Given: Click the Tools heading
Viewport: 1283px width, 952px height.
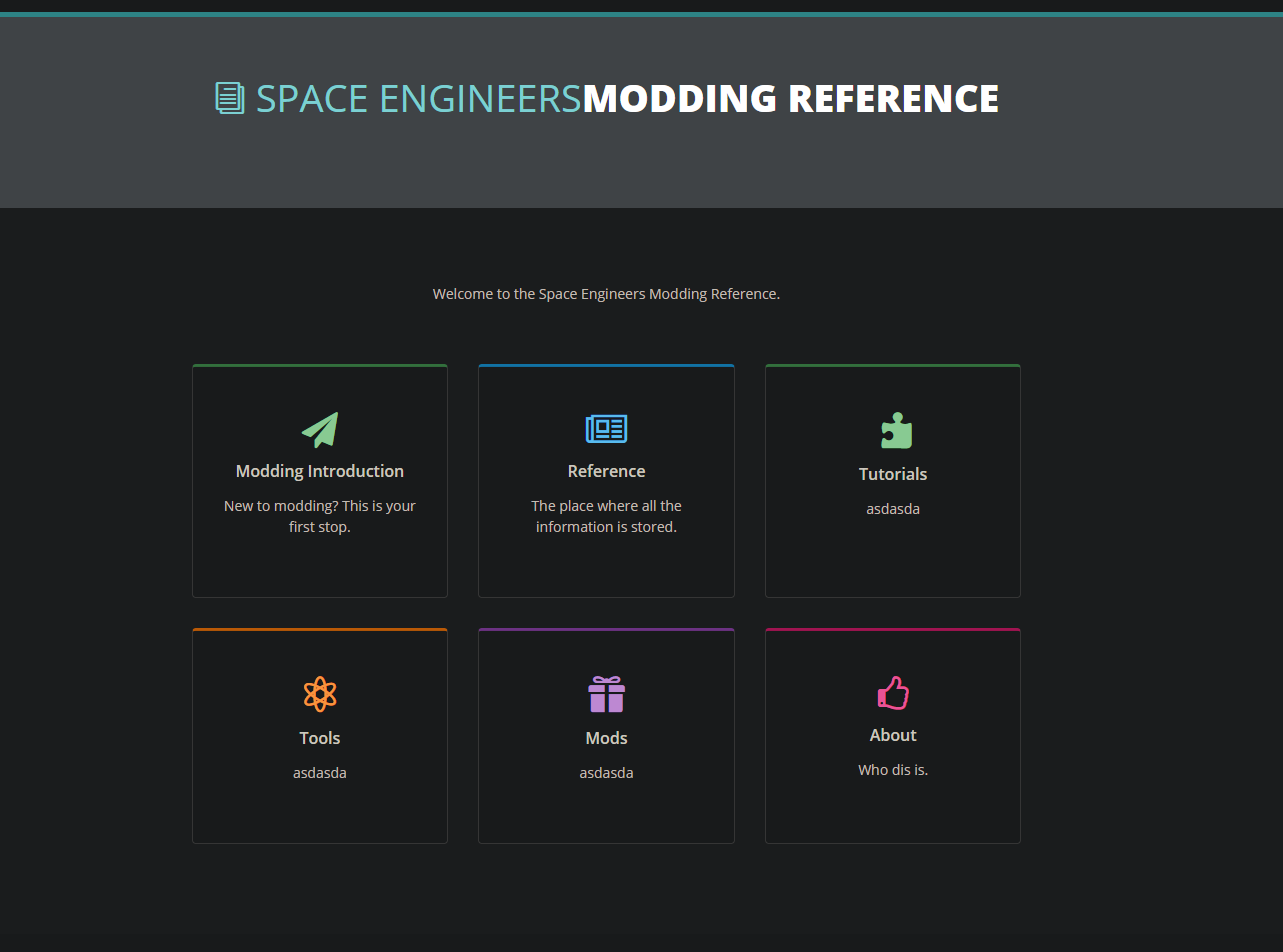Looking at the screenshot, I should (x=319, y=737).
